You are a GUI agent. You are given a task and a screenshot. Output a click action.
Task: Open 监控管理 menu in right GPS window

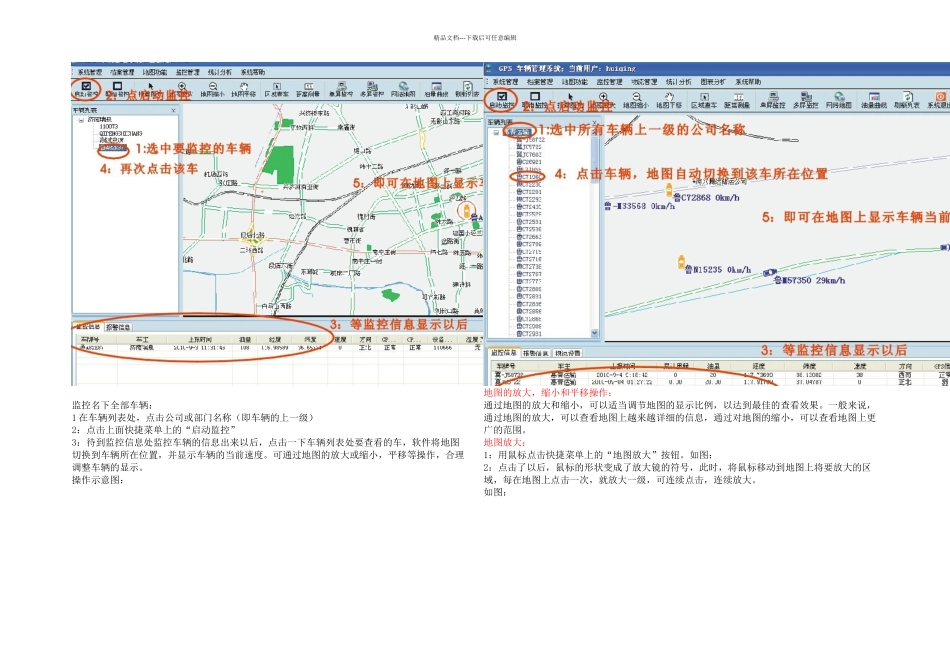click(x=610, y=81)
